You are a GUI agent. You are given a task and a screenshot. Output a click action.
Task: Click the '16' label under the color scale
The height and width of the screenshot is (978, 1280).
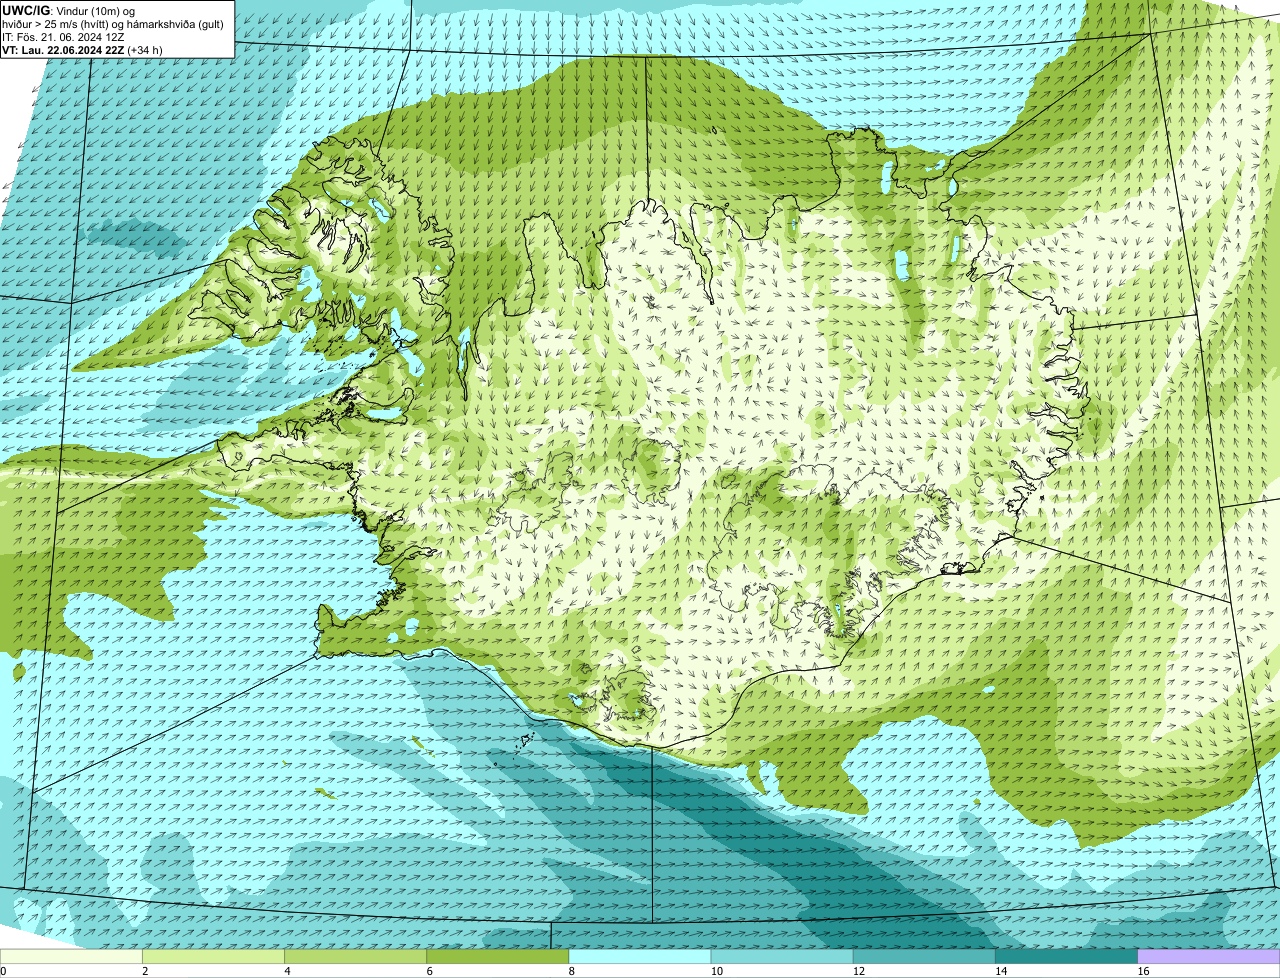[1143, 971]
